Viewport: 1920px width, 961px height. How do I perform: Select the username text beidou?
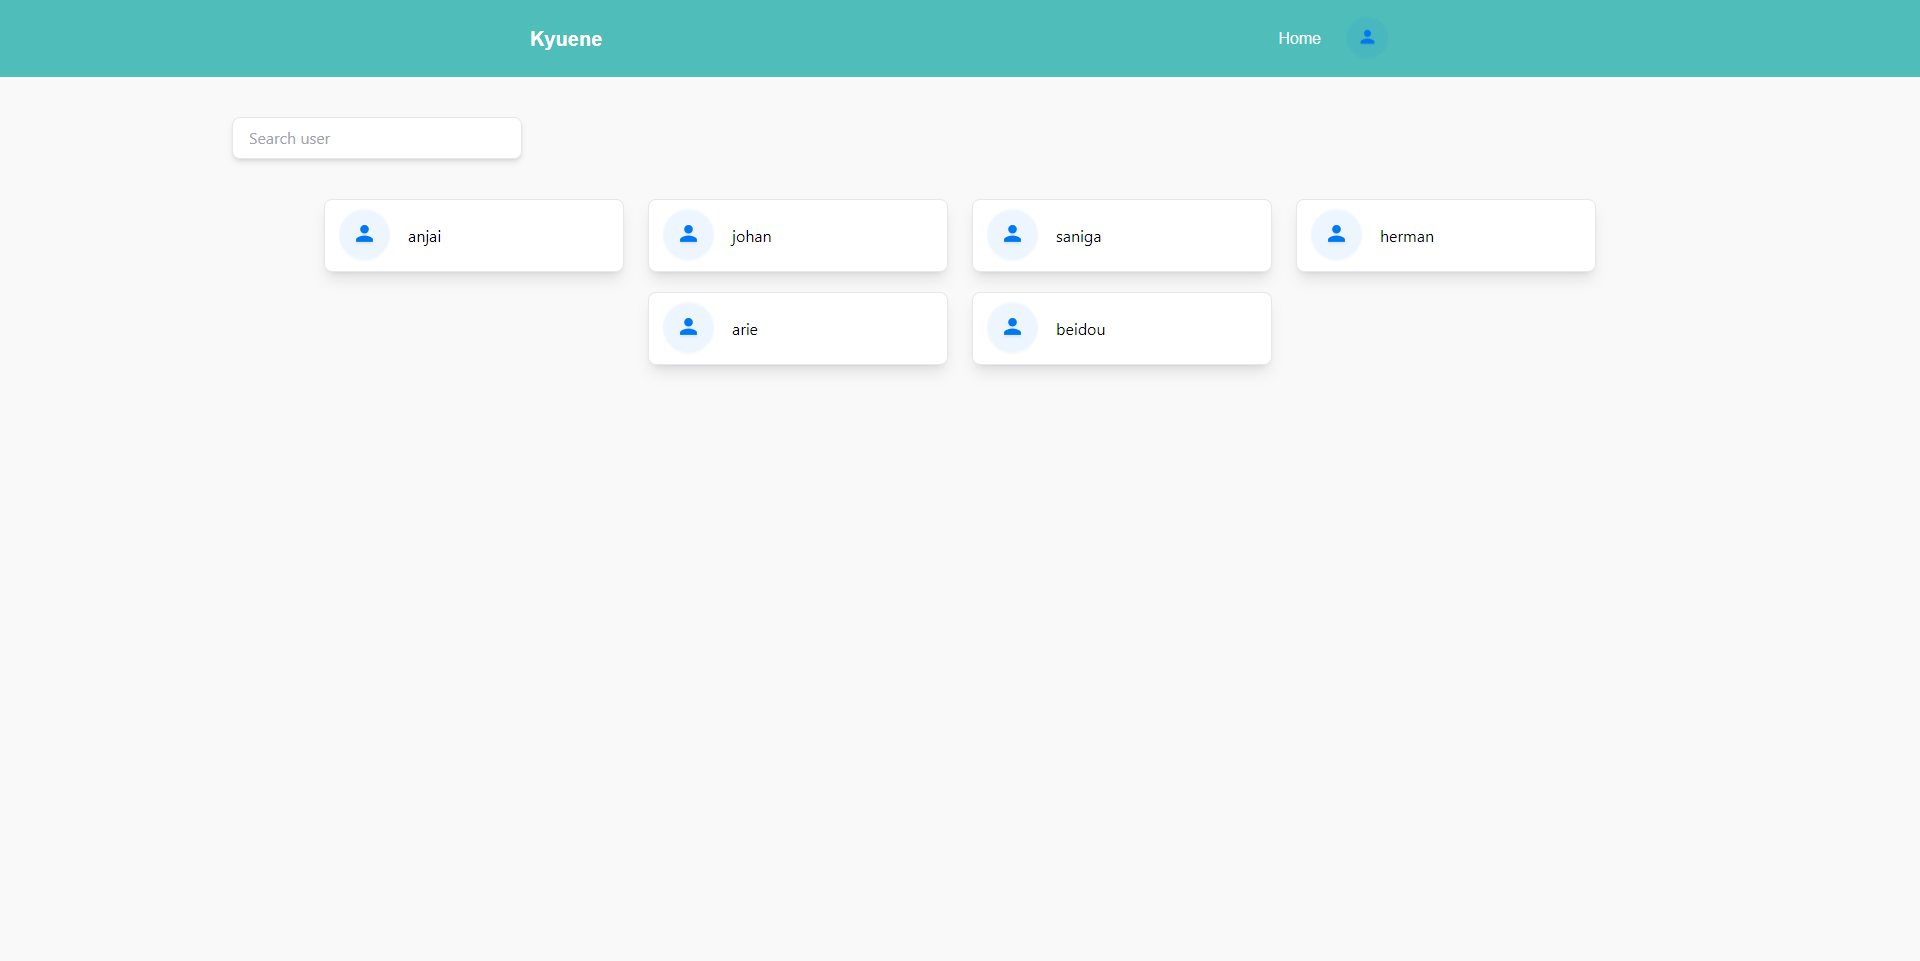pos(1081,330)
